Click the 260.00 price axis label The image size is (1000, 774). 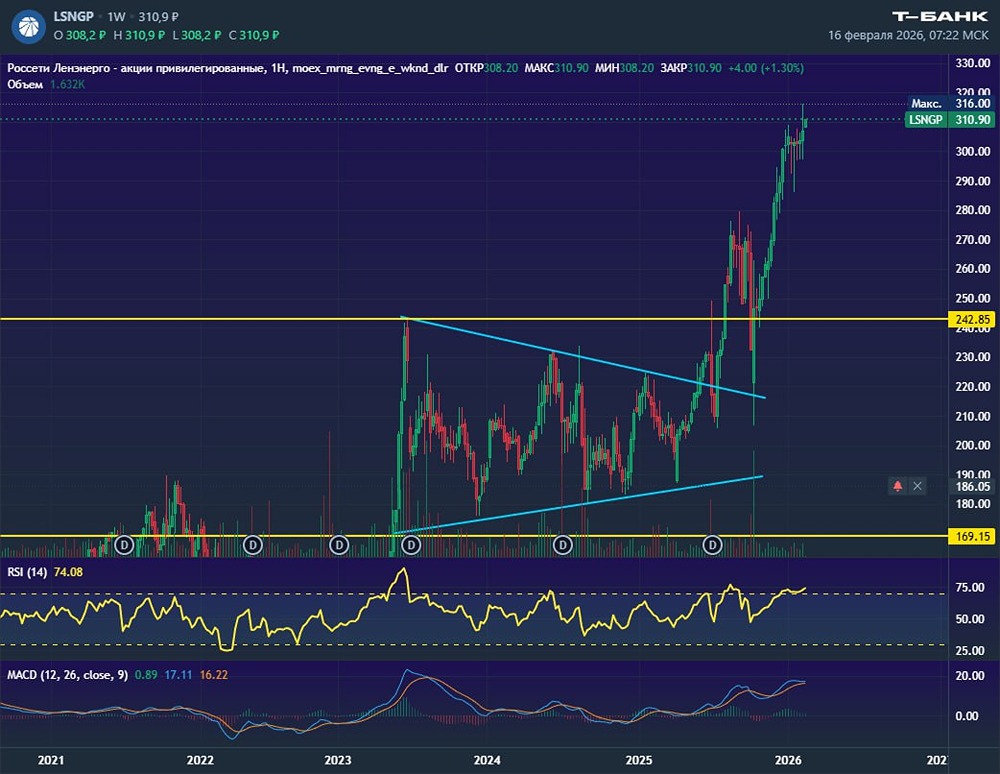[x=973, y=269]
